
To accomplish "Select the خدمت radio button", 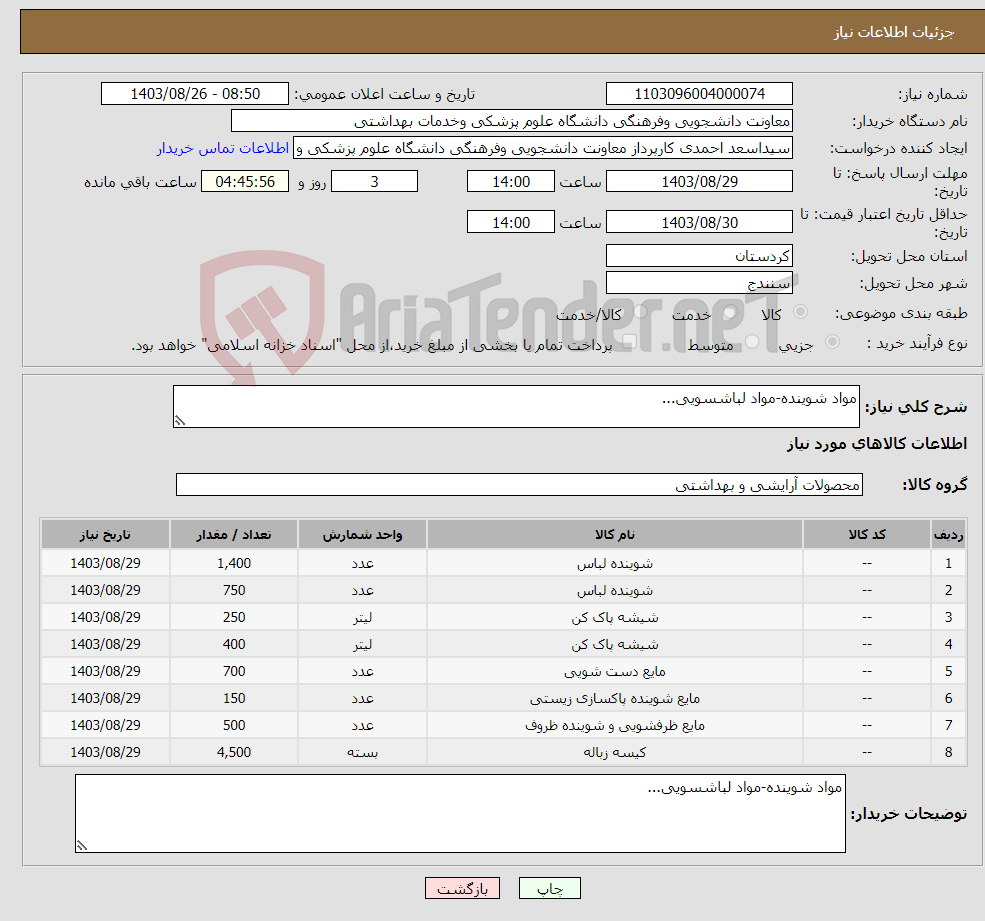I will [x=729, y=312].
